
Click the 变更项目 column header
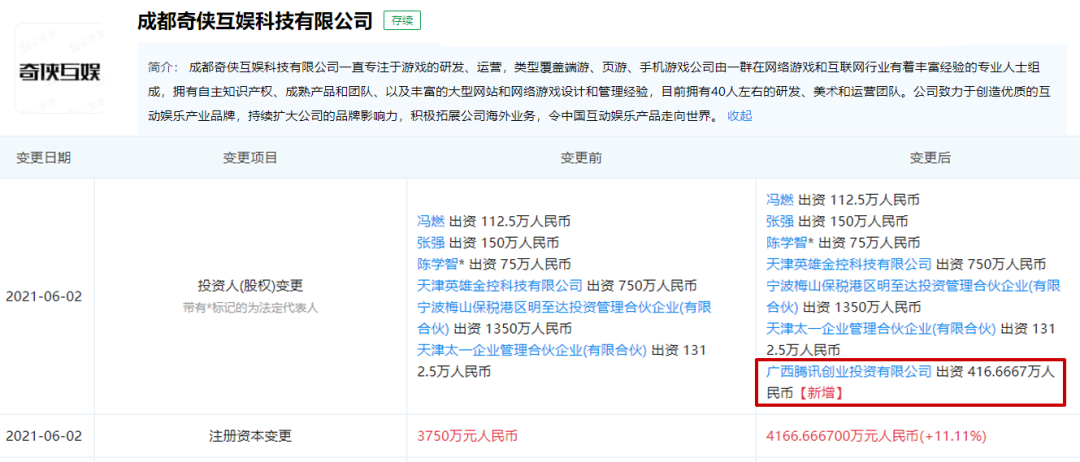tap(250, 158)
